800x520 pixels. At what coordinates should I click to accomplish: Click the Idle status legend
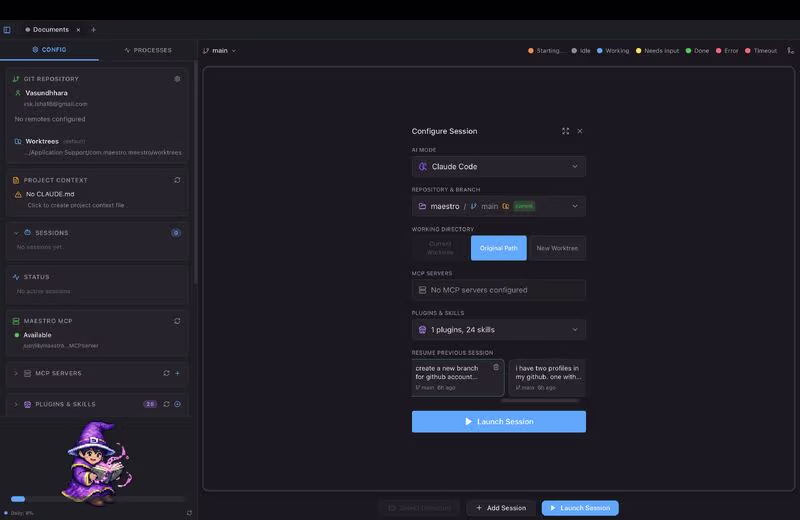point(581,51)
